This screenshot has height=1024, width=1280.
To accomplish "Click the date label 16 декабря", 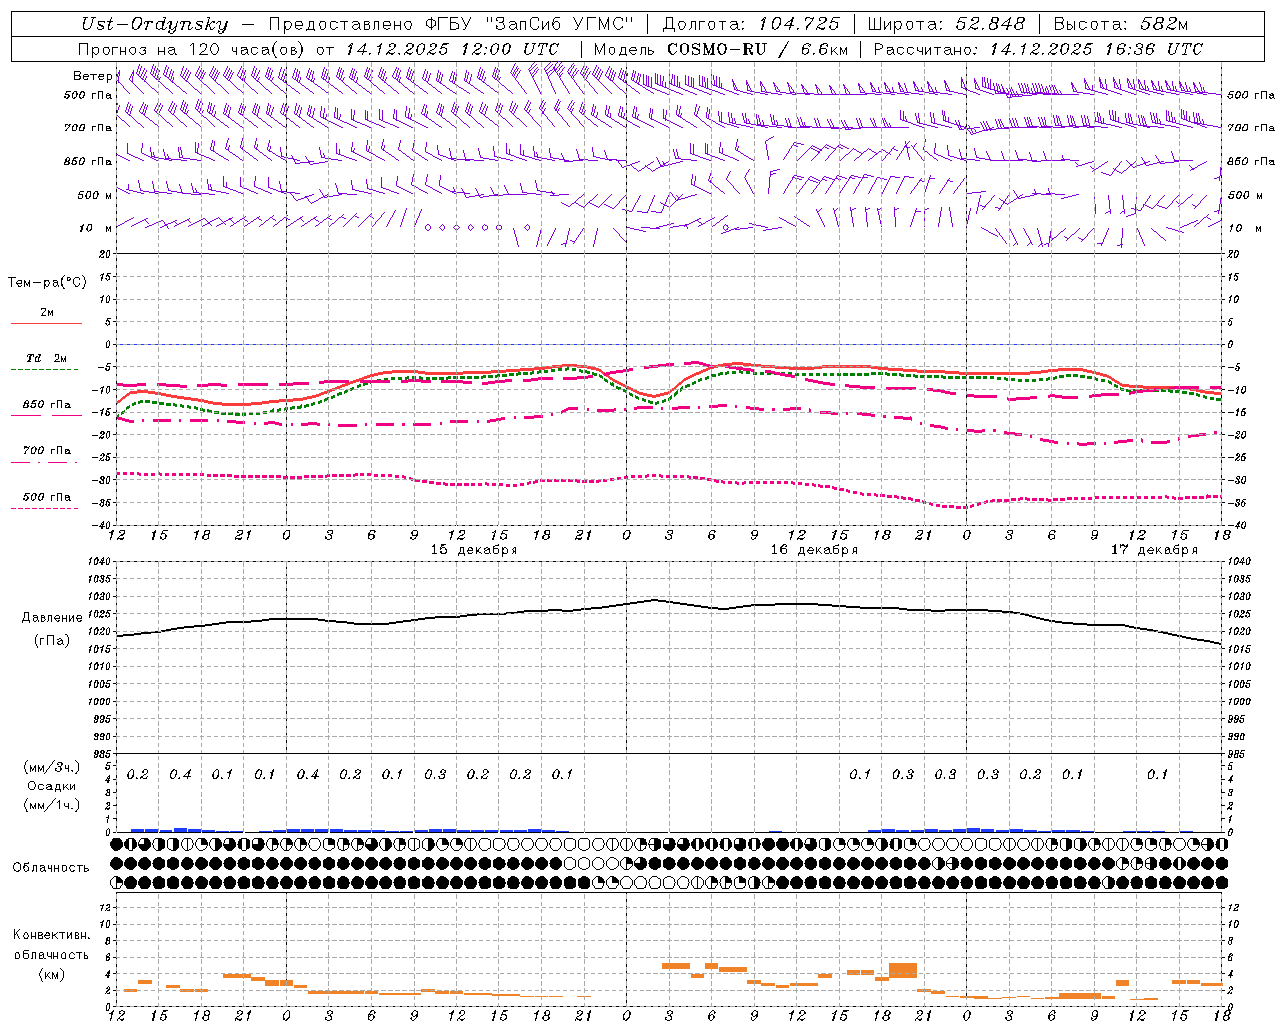I will [x=814, y=550].
